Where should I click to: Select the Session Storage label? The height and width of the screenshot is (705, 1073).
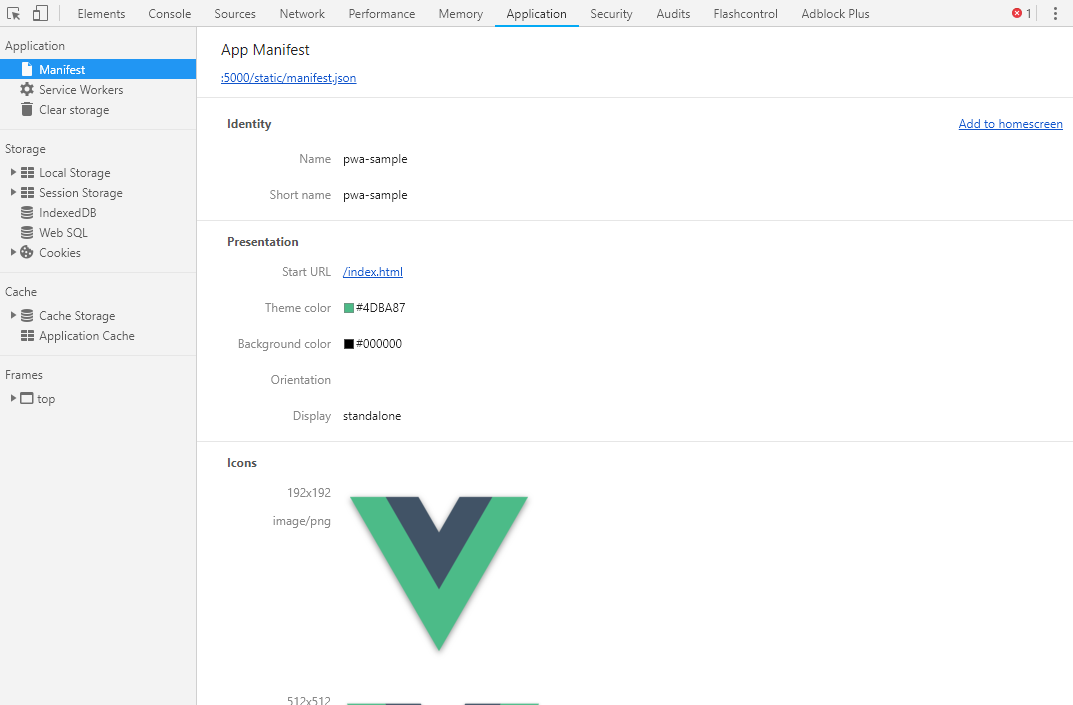pyautogui.click(x=81, y=192)
